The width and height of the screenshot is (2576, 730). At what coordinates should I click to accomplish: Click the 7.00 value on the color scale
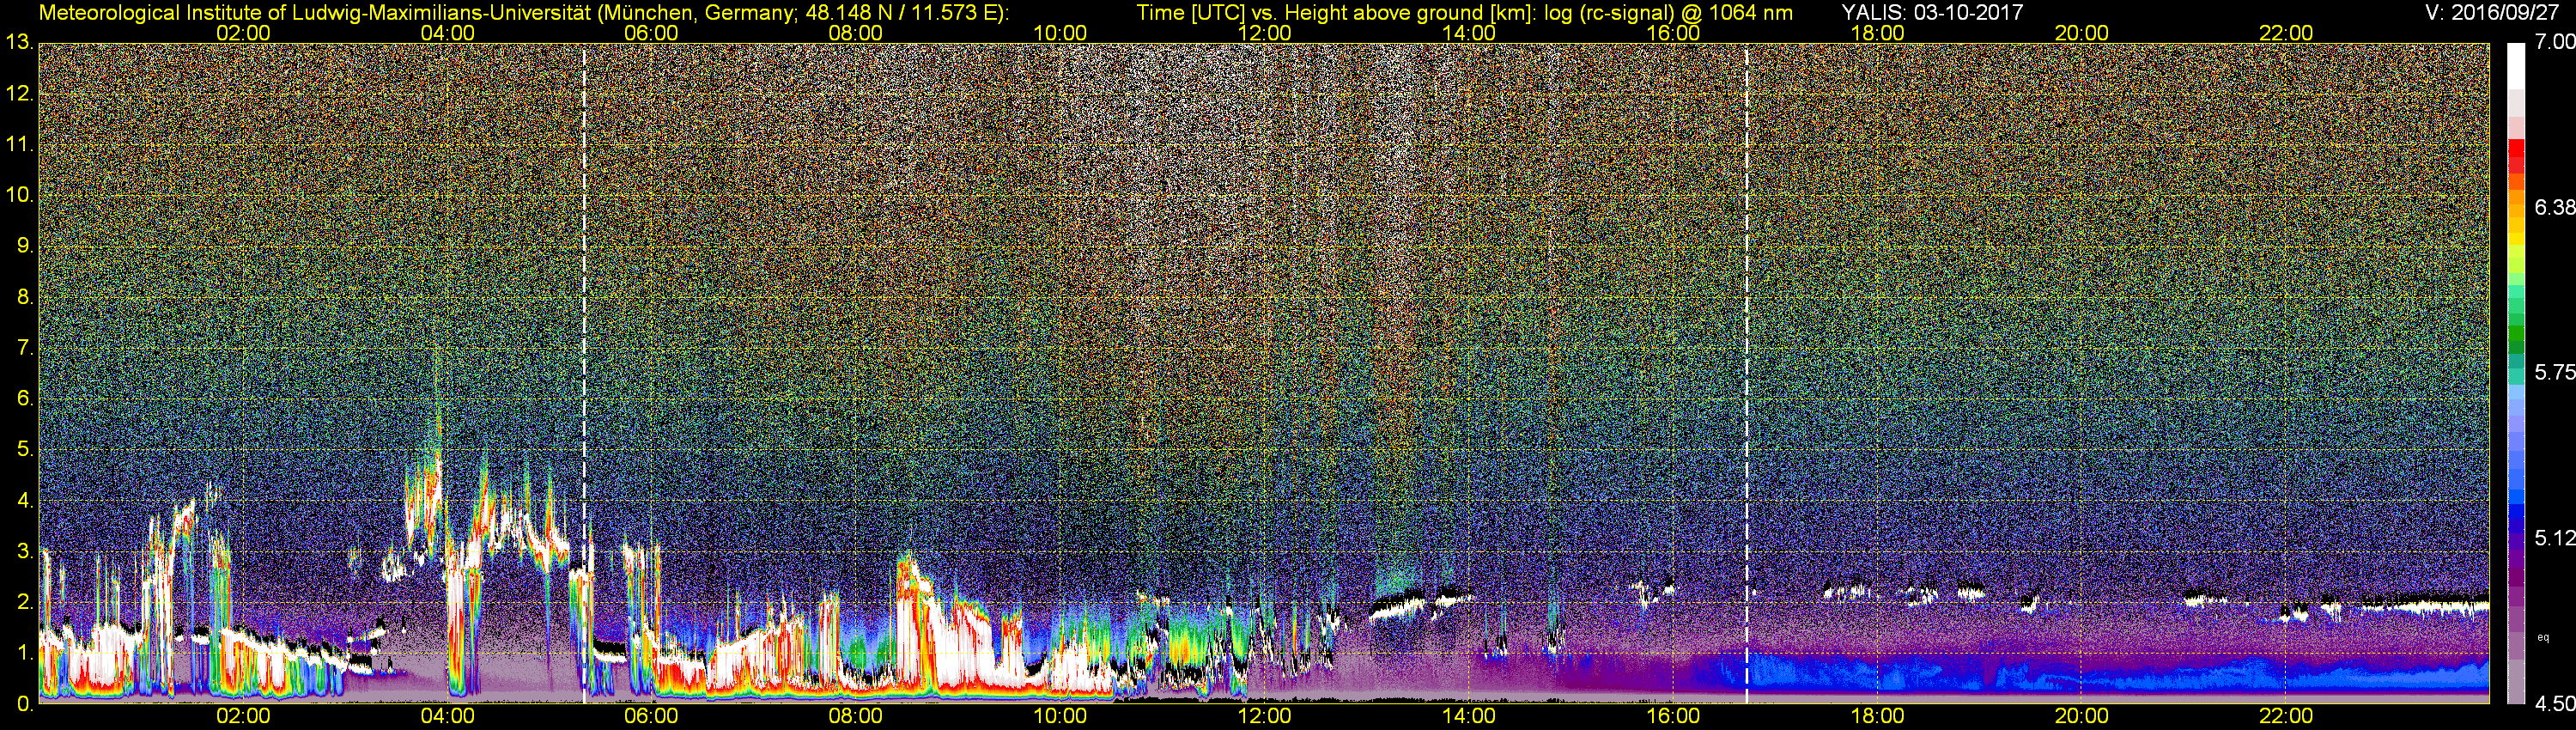pos(2554,42)
